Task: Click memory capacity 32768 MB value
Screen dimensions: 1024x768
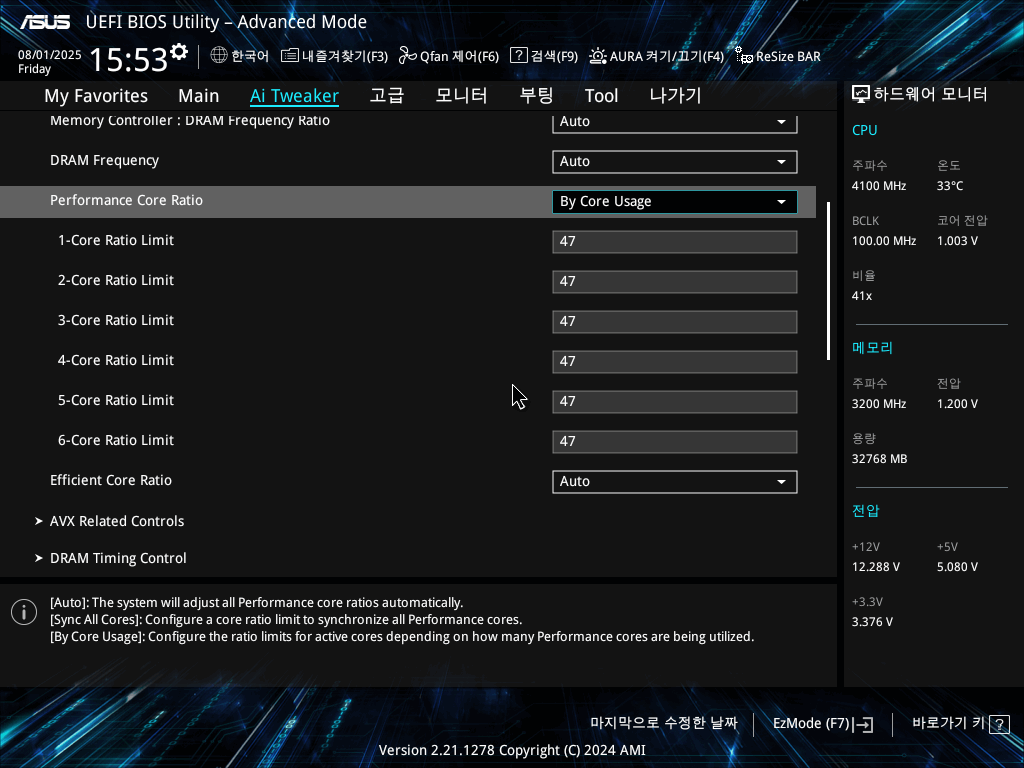Action: (880, 459)
